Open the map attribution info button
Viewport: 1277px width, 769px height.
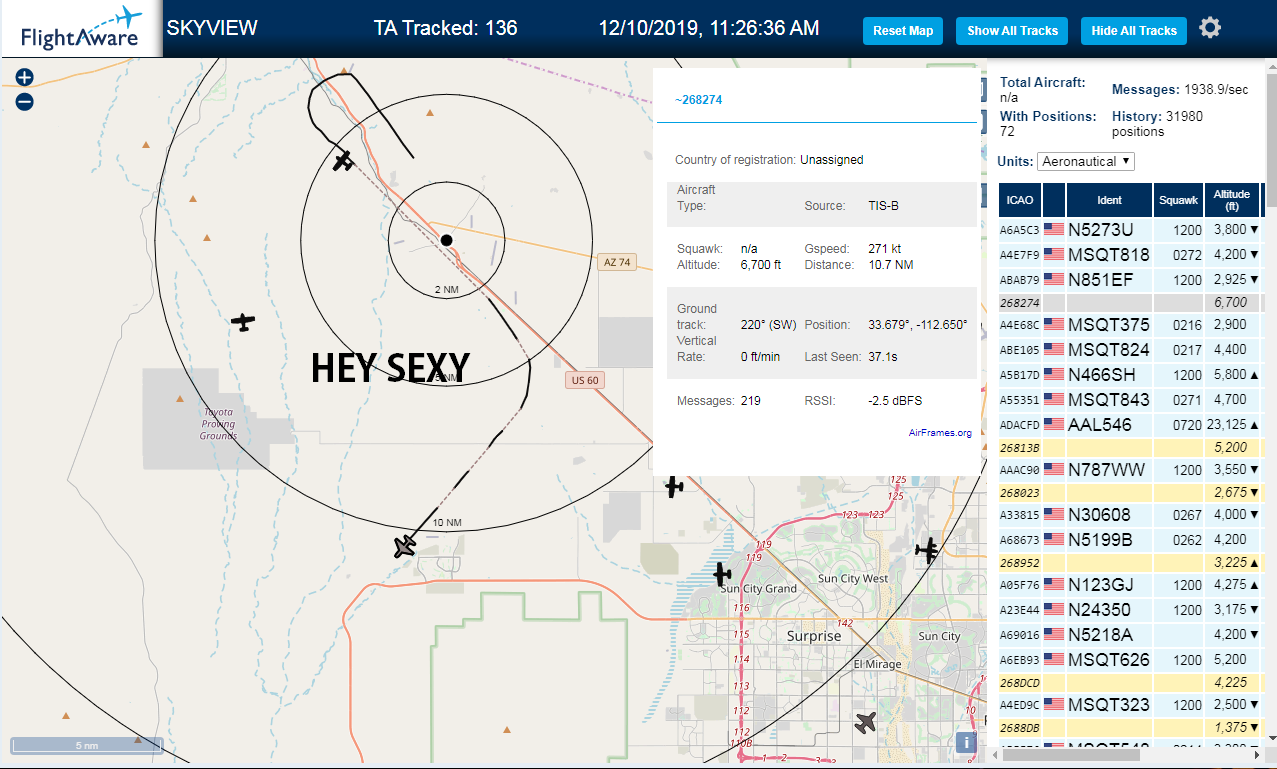point(965,742)
